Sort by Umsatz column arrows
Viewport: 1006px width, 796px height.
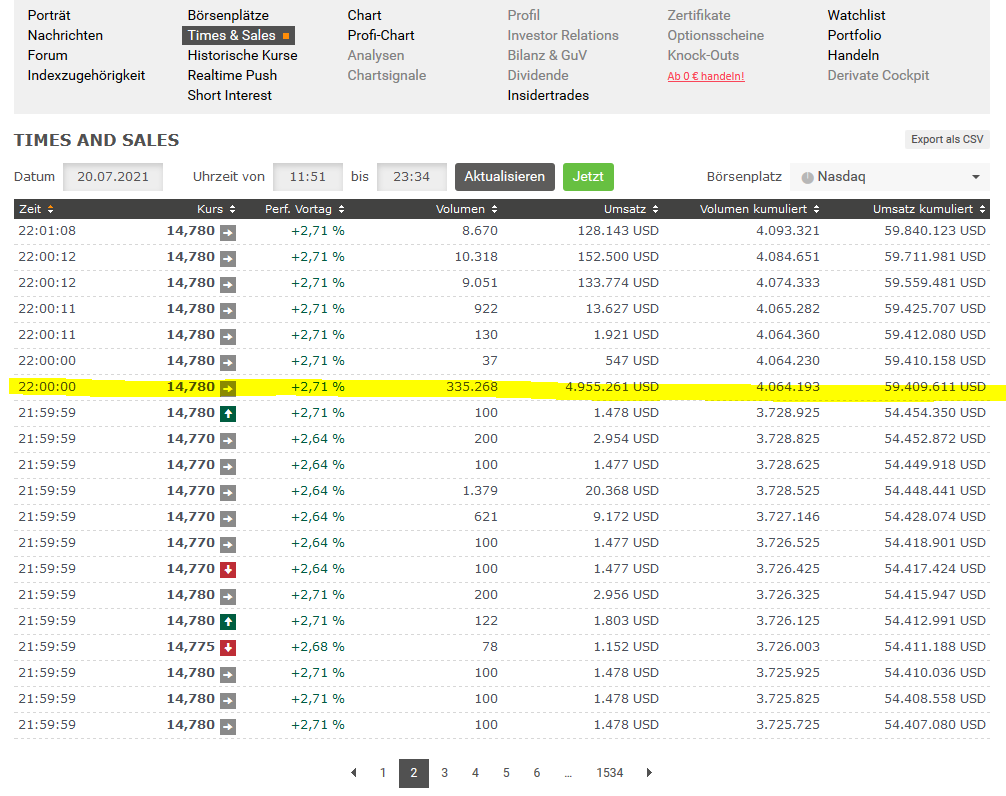pos(655,209)
